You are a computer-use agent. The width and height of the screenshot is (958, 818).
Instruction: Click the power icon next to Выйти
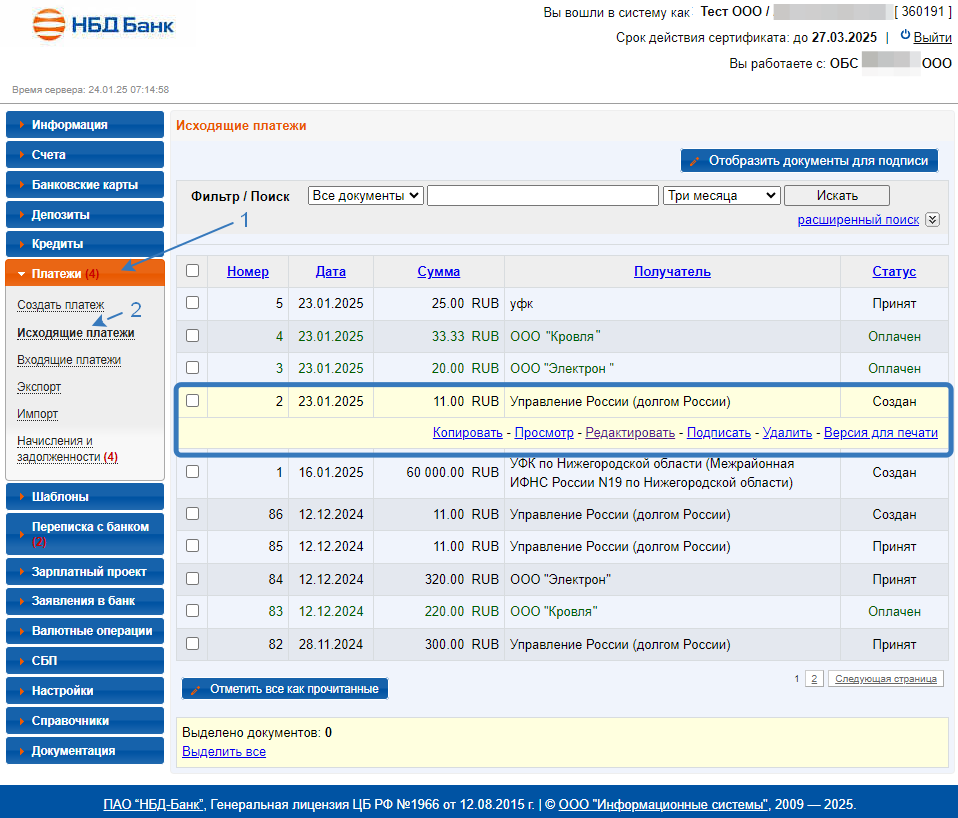coord(905,35)
